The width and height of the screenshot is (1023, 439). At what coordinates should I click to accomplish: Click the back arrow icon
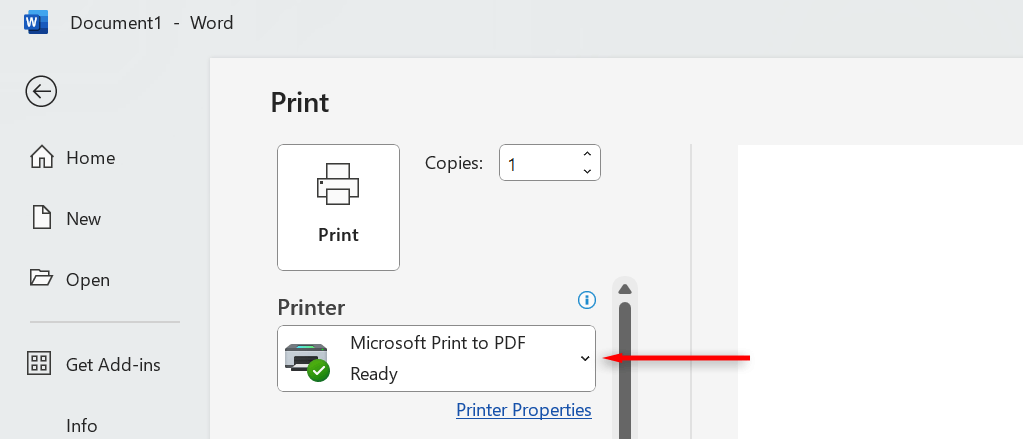[x=41, y=92]
